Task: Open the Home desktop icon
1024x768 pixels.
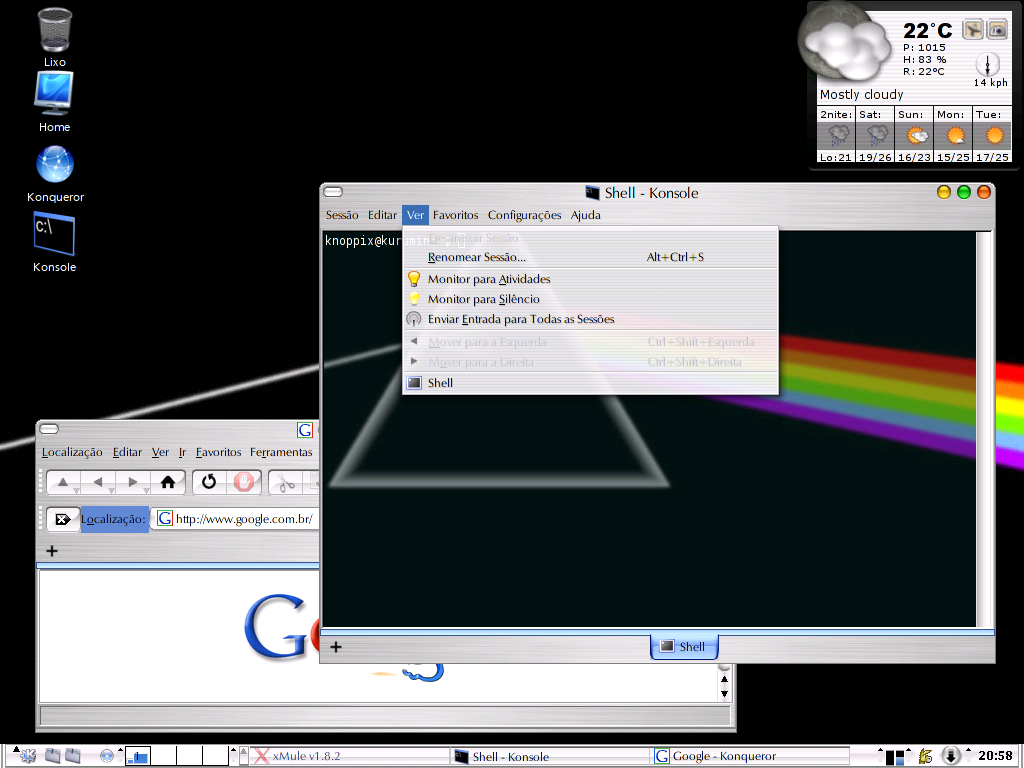Action: click(x=54, y=94)
